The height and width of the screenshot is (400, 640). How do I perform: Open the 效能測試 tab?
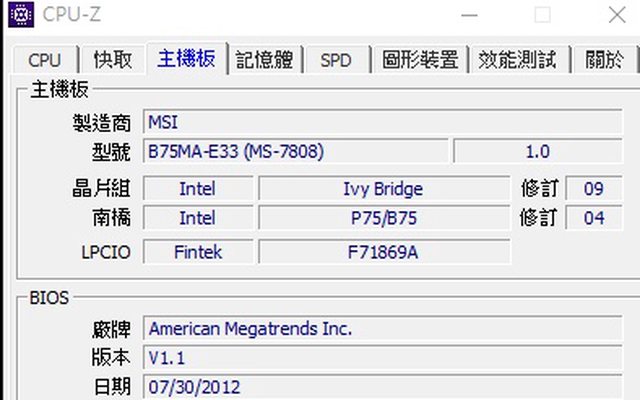tap(517, 60)
